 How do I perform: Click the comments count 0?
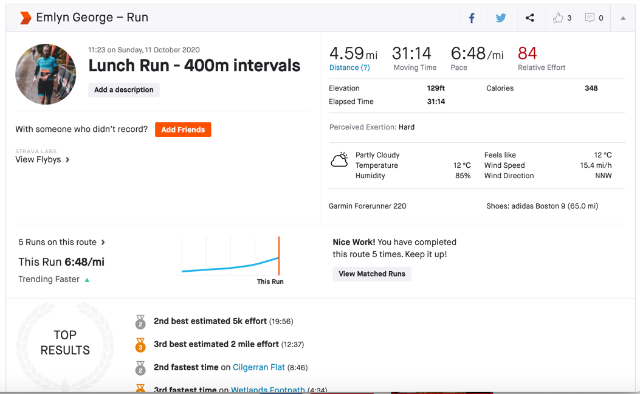tap(601, 18)
